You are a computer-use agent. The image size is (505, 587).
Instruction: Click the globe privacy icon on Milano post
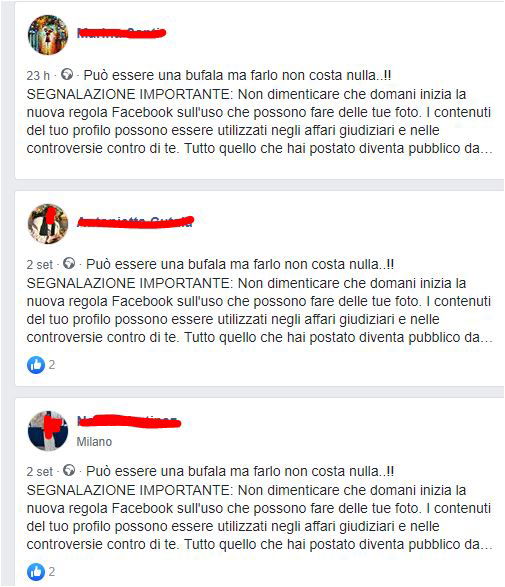pos(69,470)
